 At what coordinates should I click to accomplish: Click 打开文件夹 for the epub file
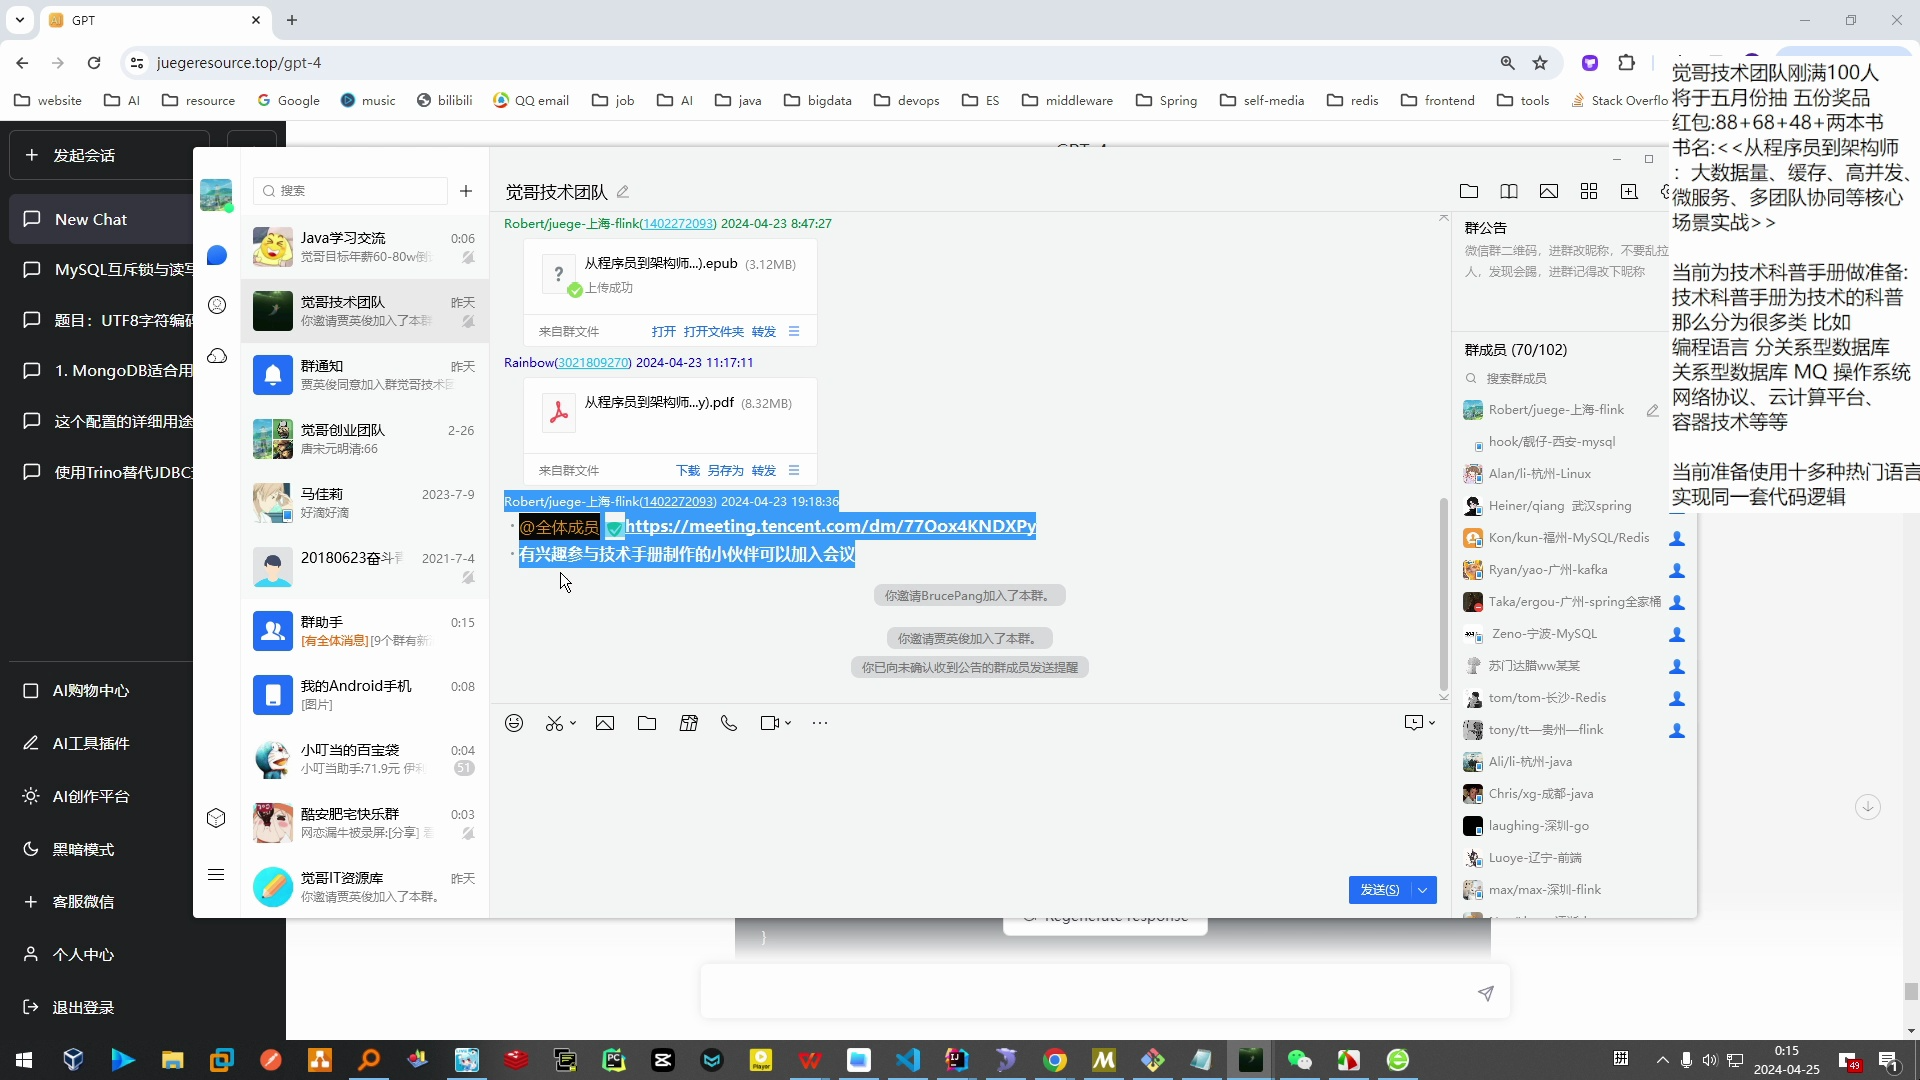tap(714, 331)
